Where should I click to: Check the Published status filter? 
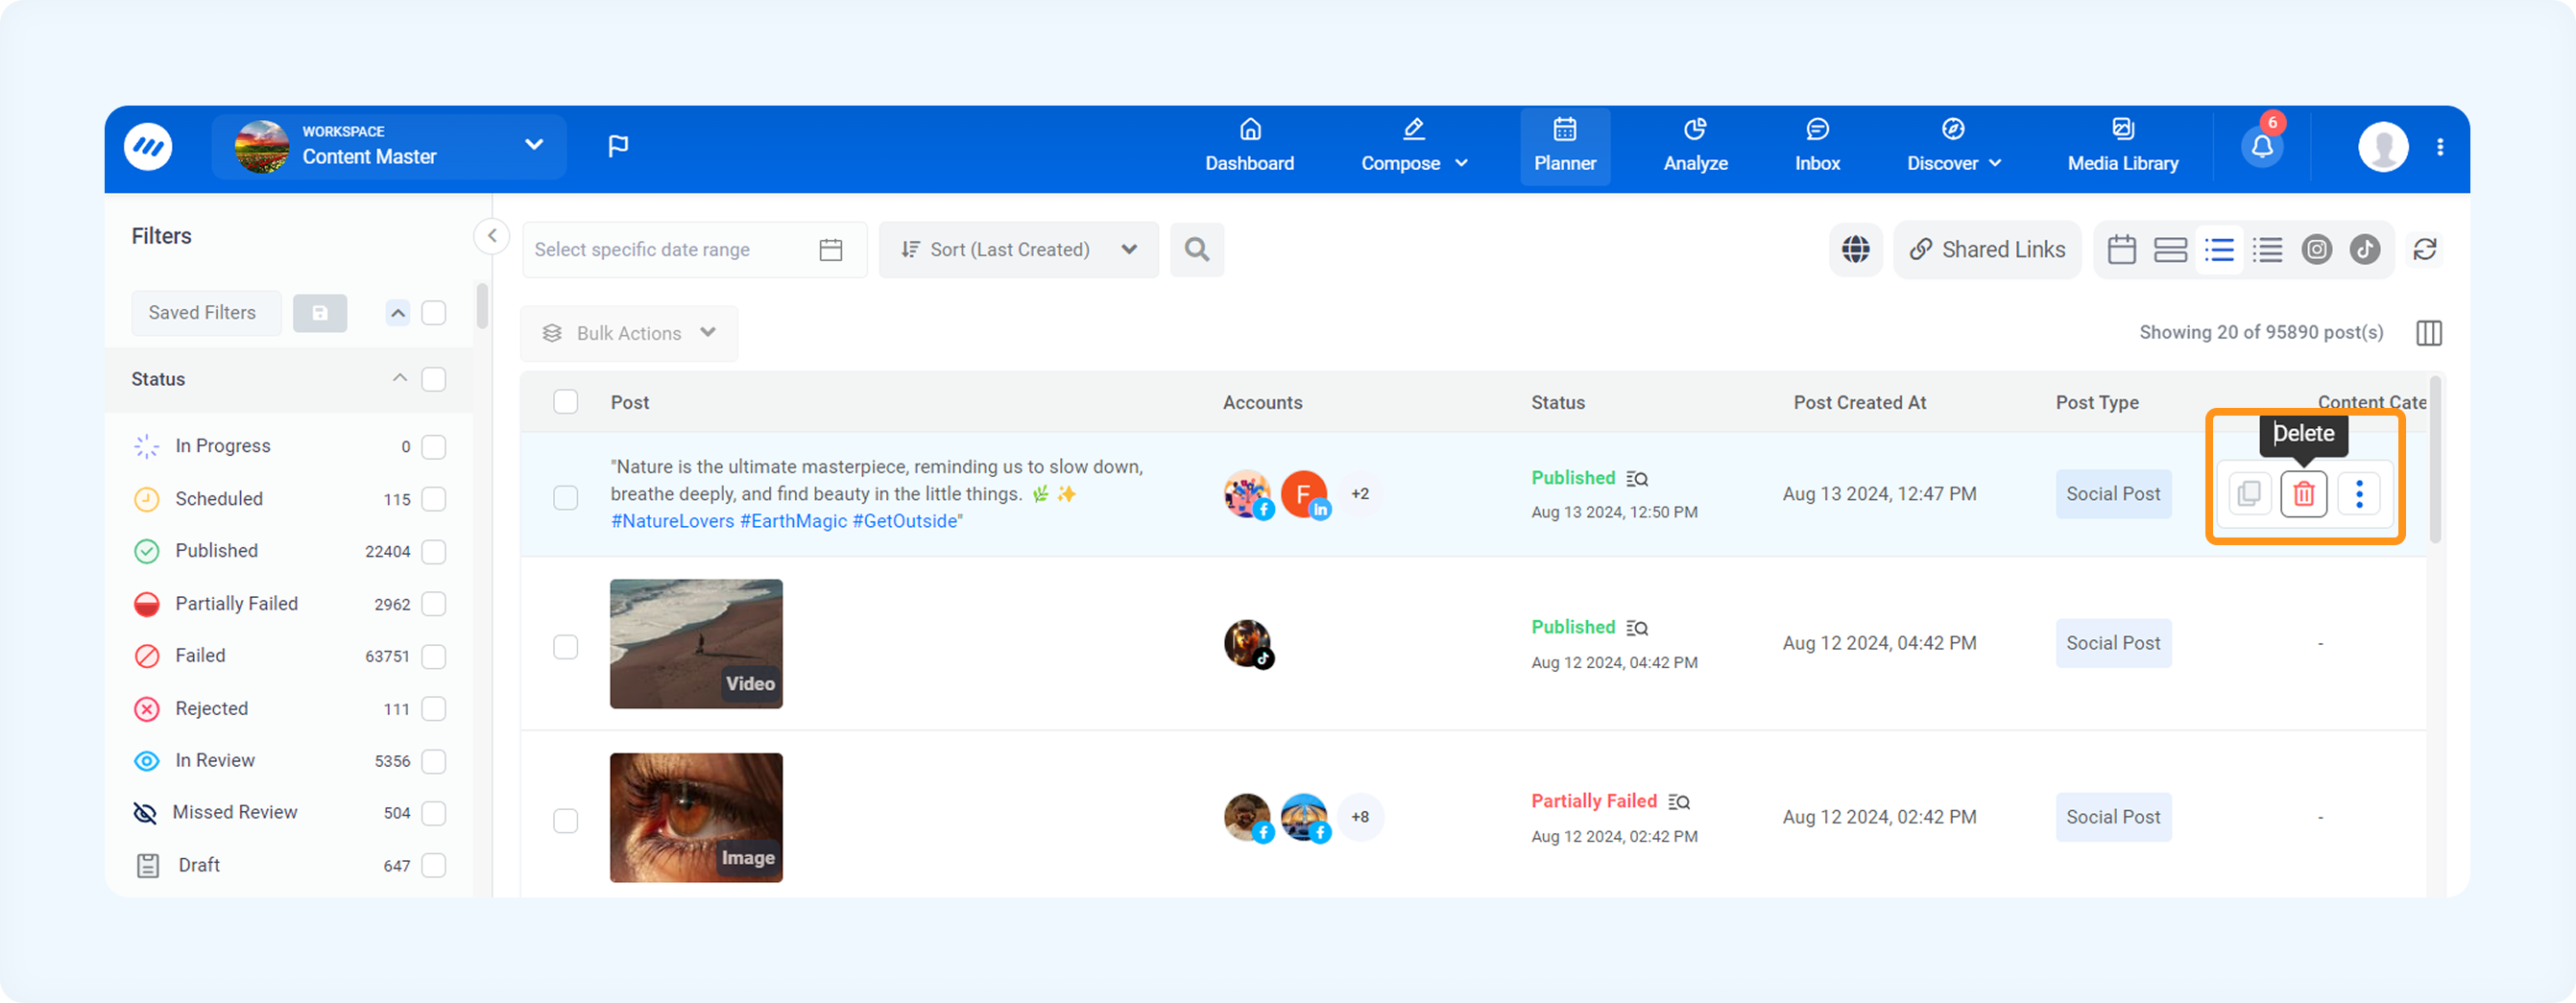point(434,552)
